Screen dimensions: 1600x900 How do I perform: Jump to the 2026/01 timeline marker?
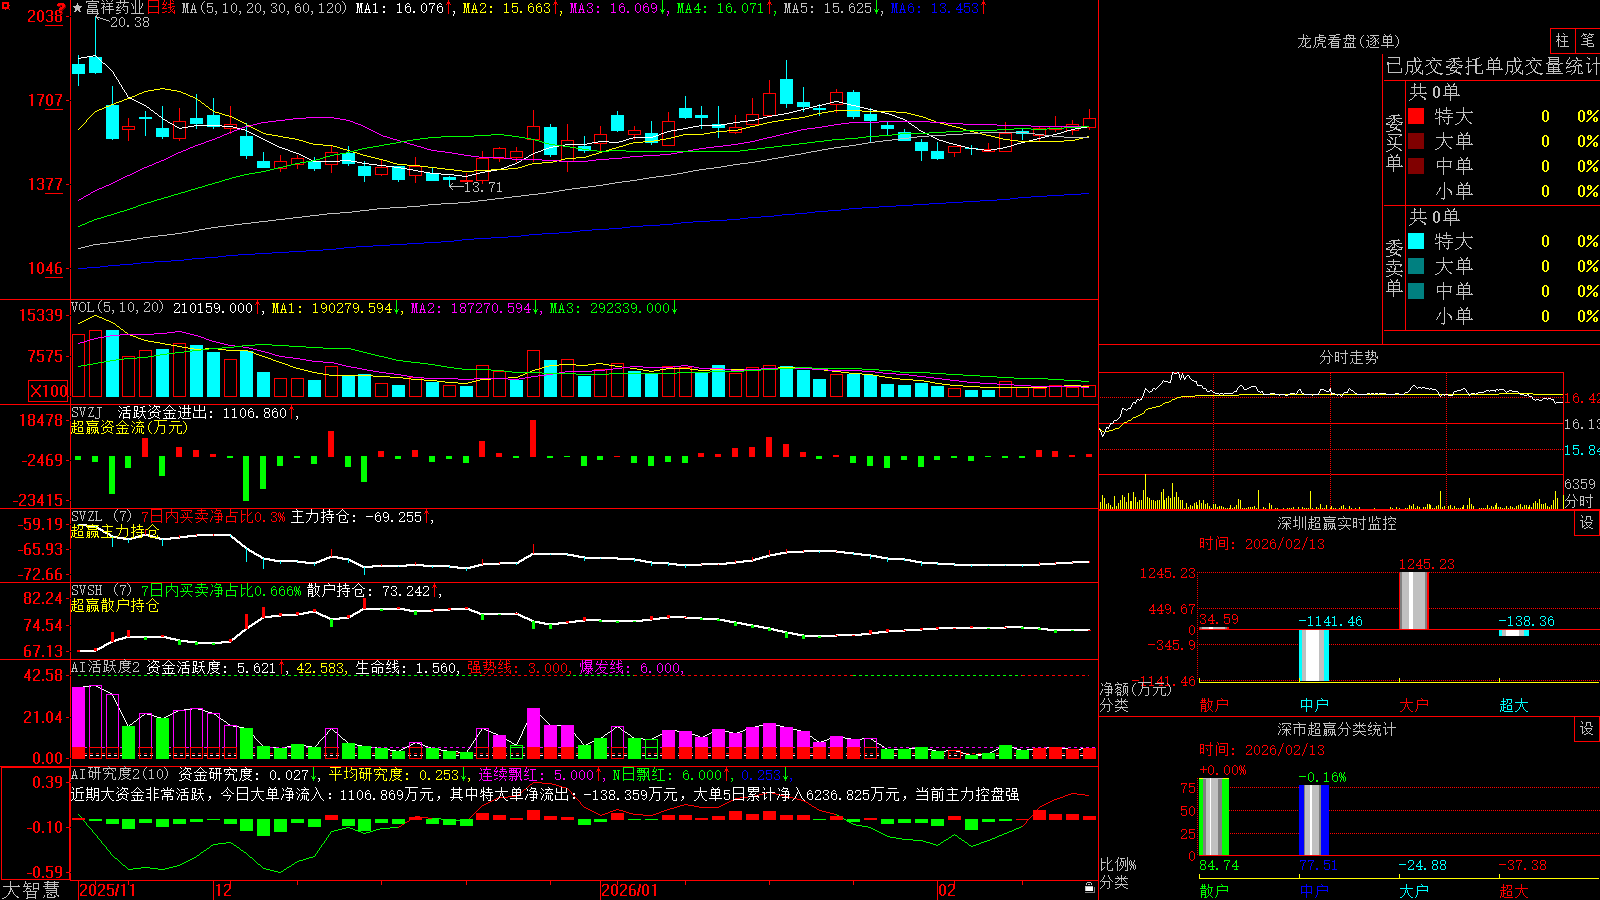pos(629,890)
